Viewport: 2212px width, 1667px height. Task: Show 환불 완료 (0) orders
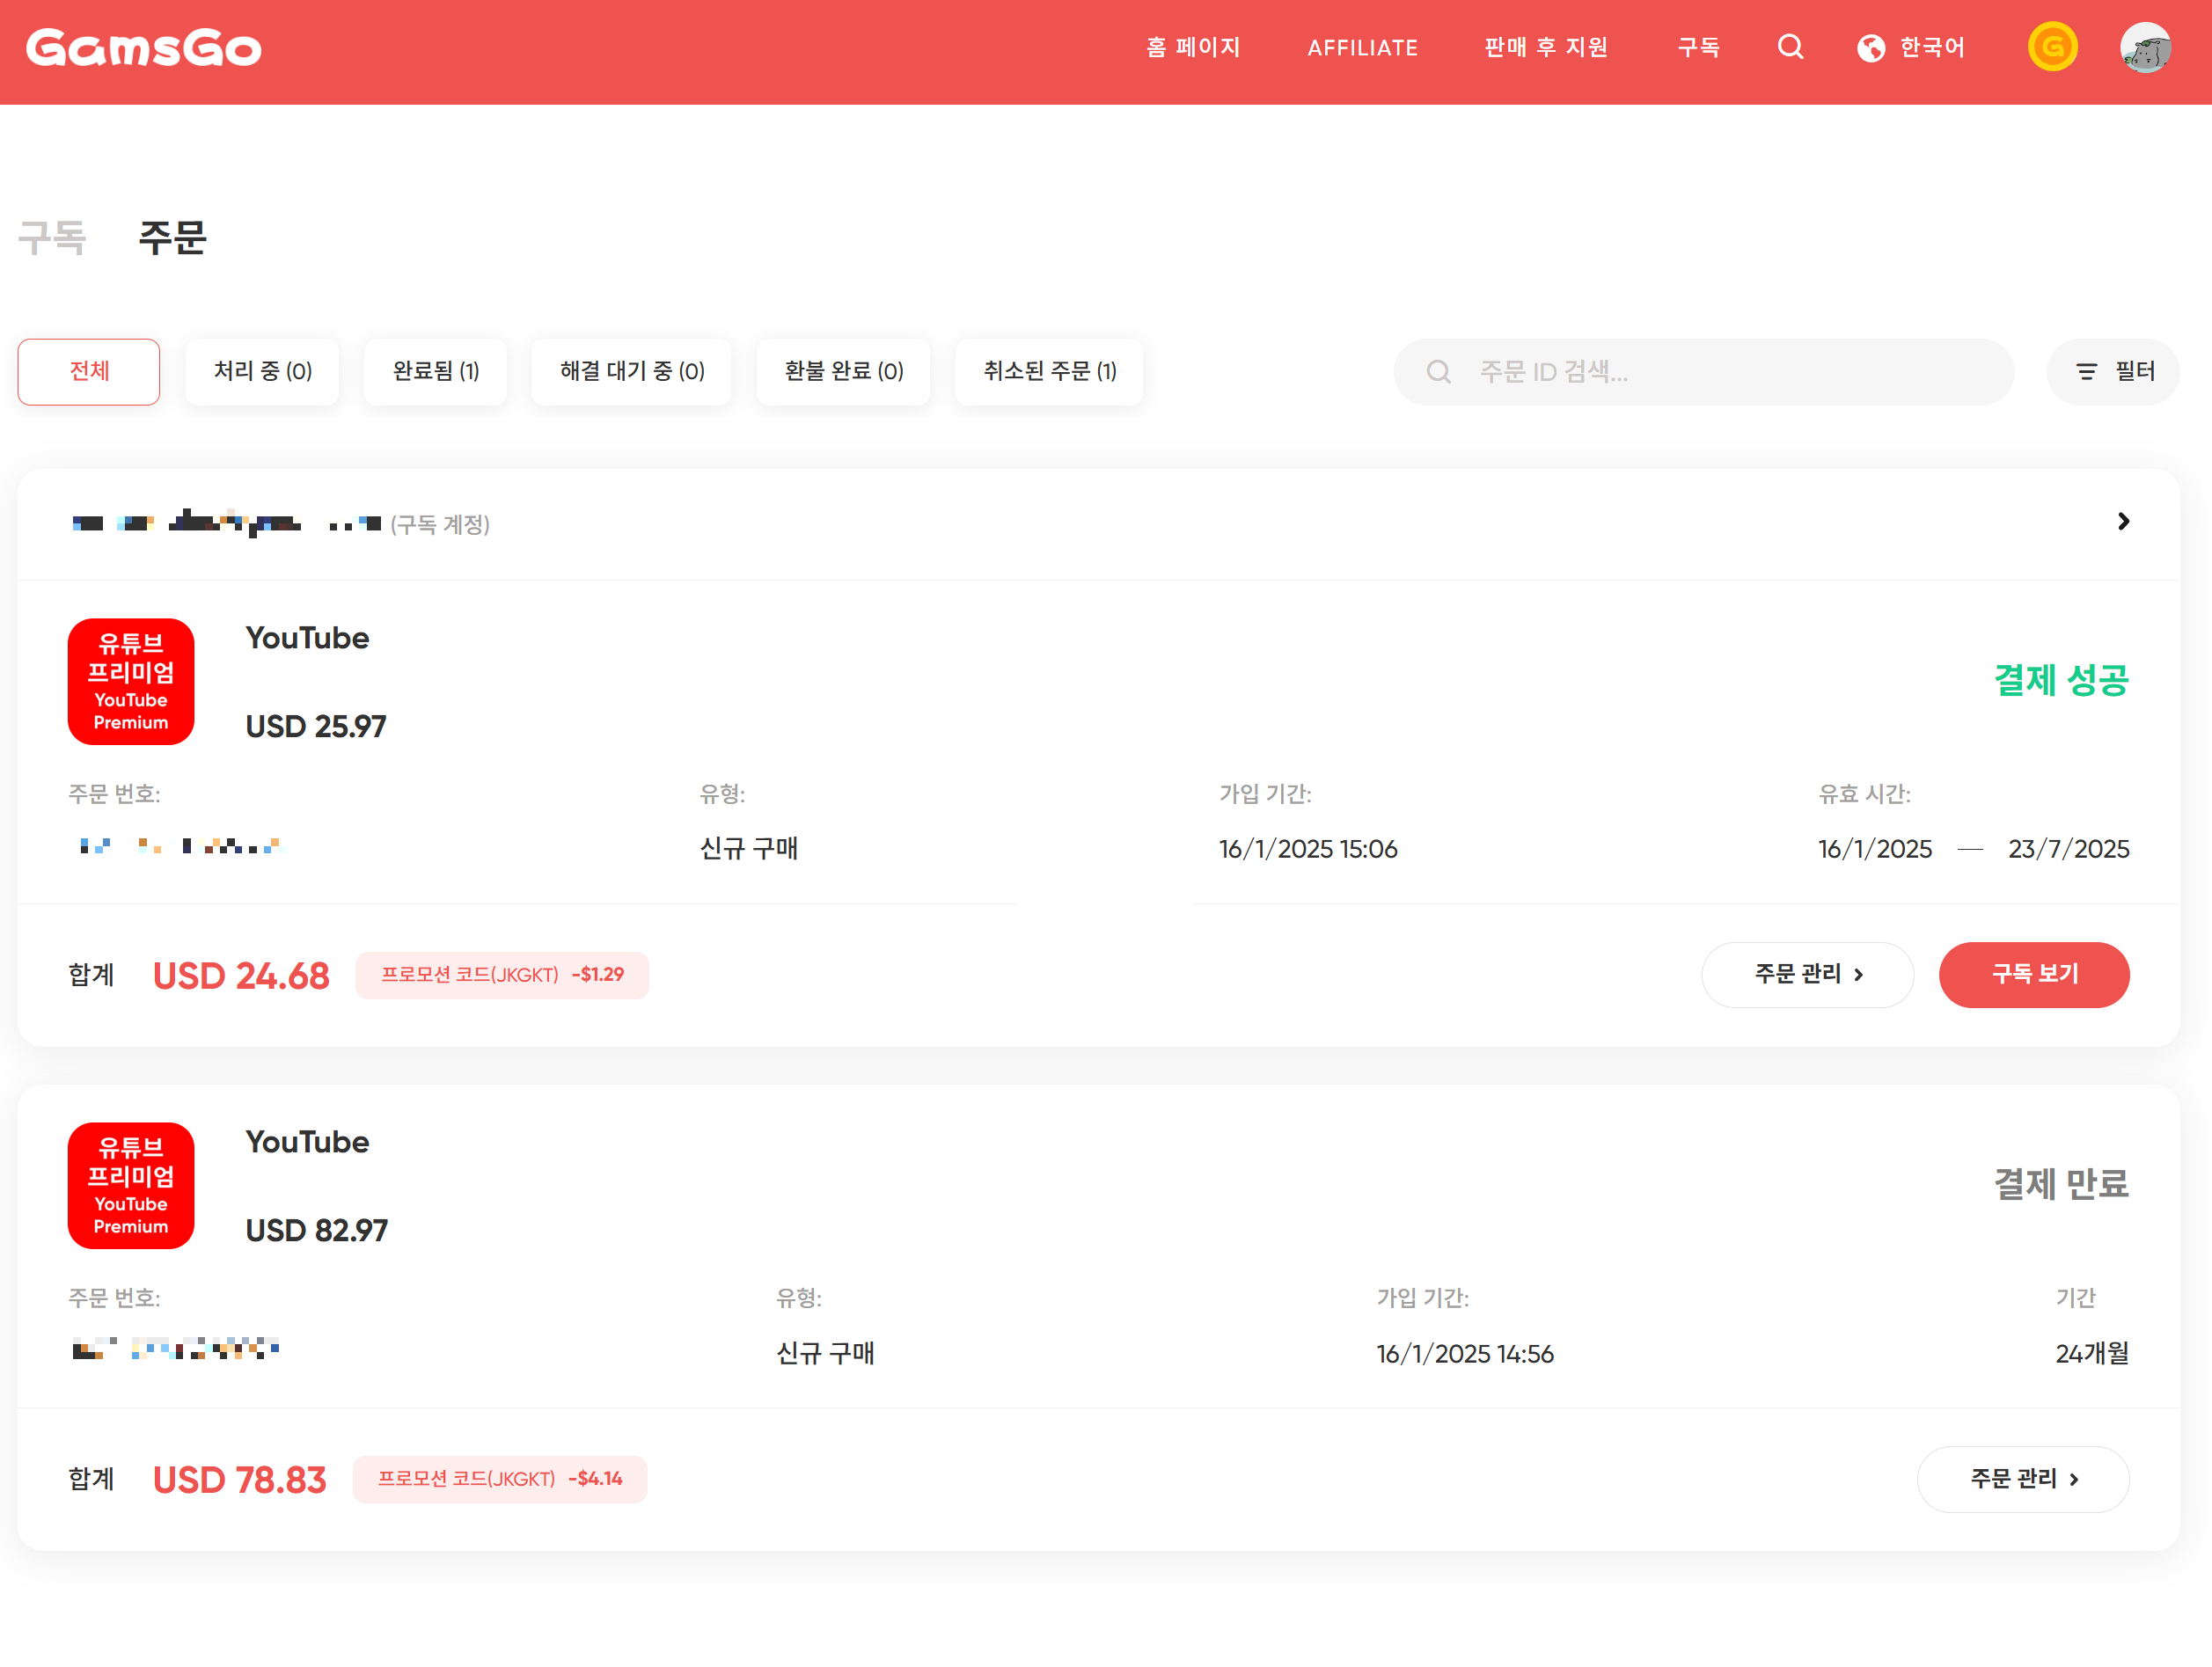click(x=843, y=372)
